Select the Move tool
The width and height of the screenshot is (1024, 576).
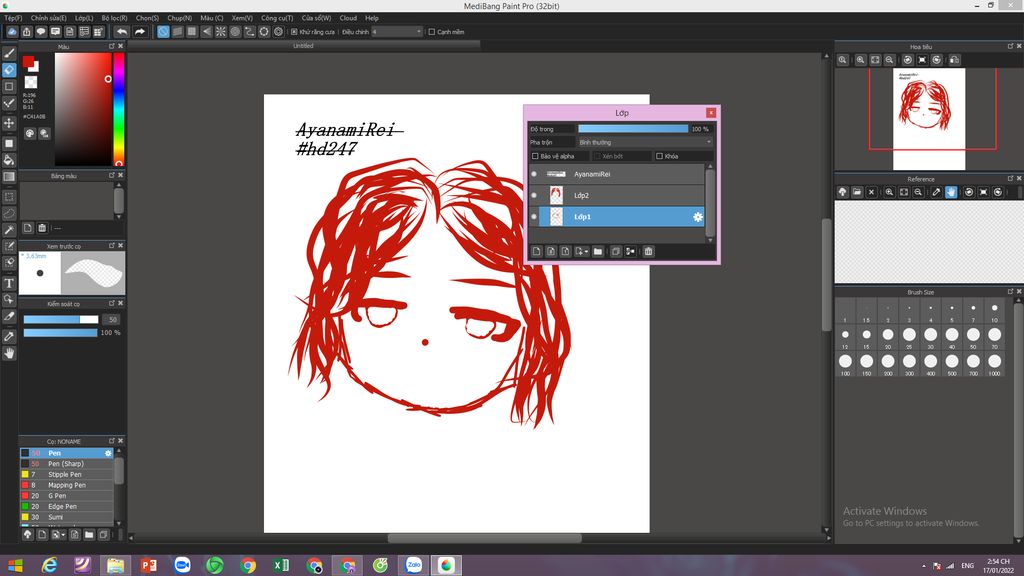point(9,123)
